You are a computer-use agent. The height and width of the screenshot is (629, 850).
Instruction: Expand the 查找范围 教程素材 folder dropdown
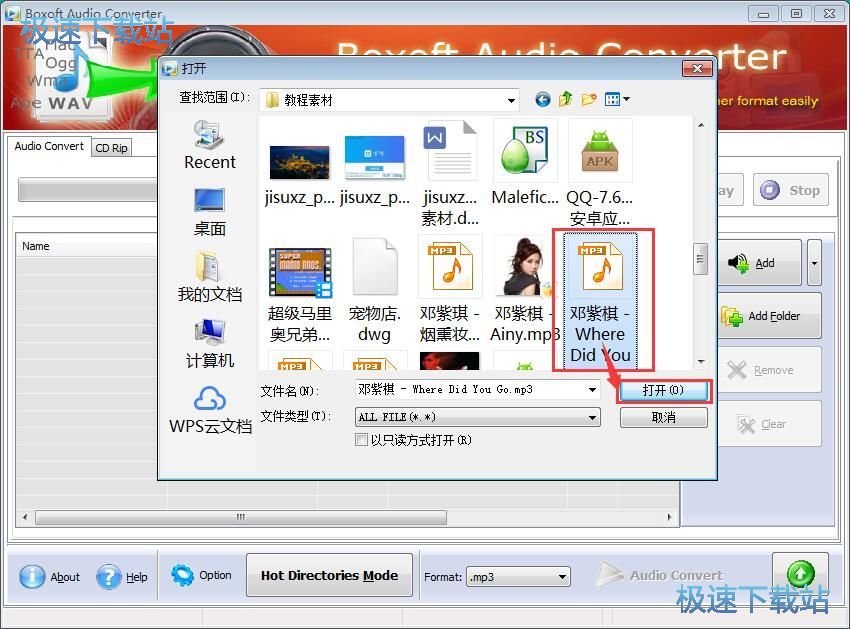511,100
